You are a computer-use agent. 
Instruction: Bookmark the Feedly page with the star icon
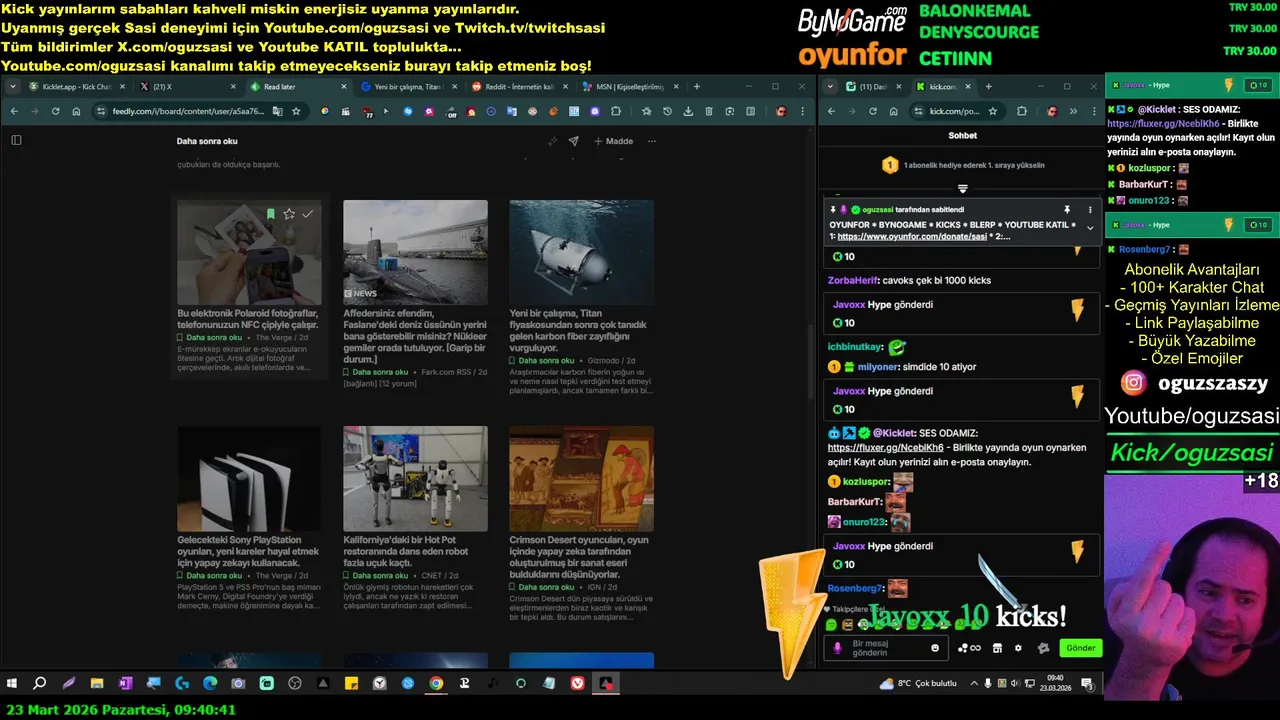(x=296, y=111)
